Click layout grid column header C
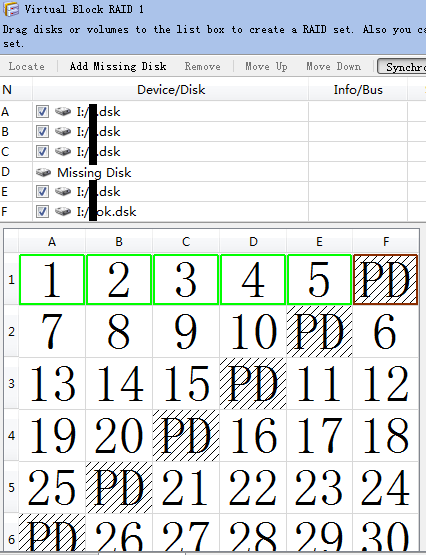 point(186,242)
